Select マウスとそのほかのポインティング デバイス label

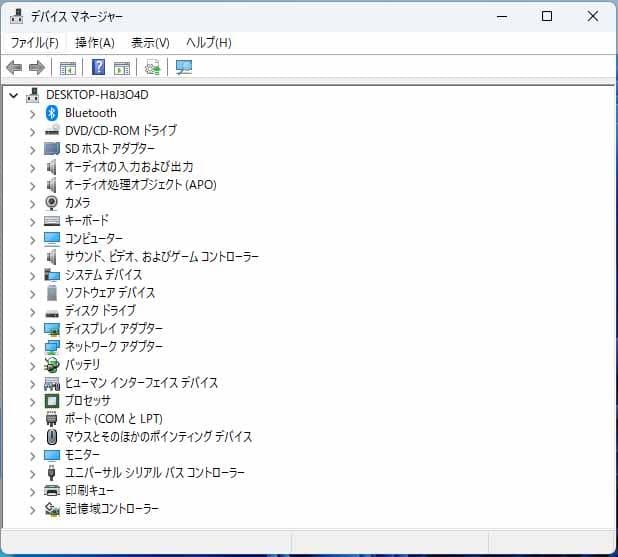point(158,437)
